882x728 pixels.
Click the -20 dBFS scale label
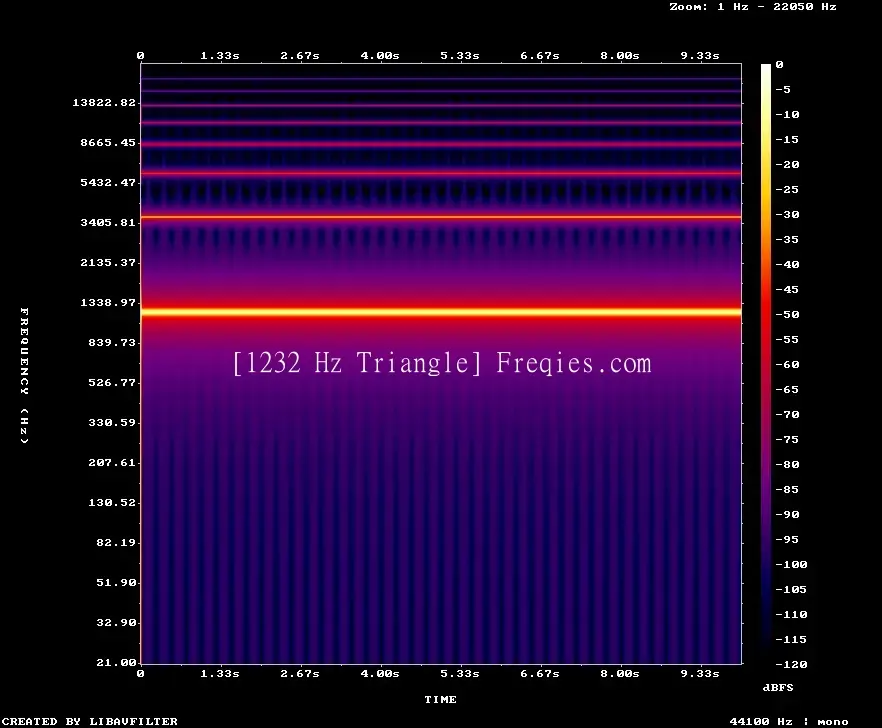[787, 164]
